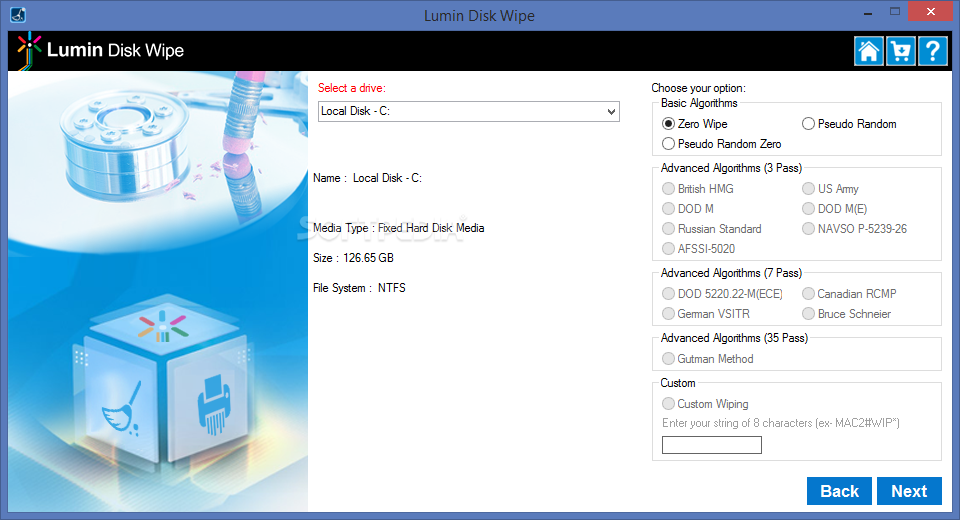Viewport: 960px width, 520px height.
Task: Close the Lumin Disk Wipe window
Action: click(931, 12)
